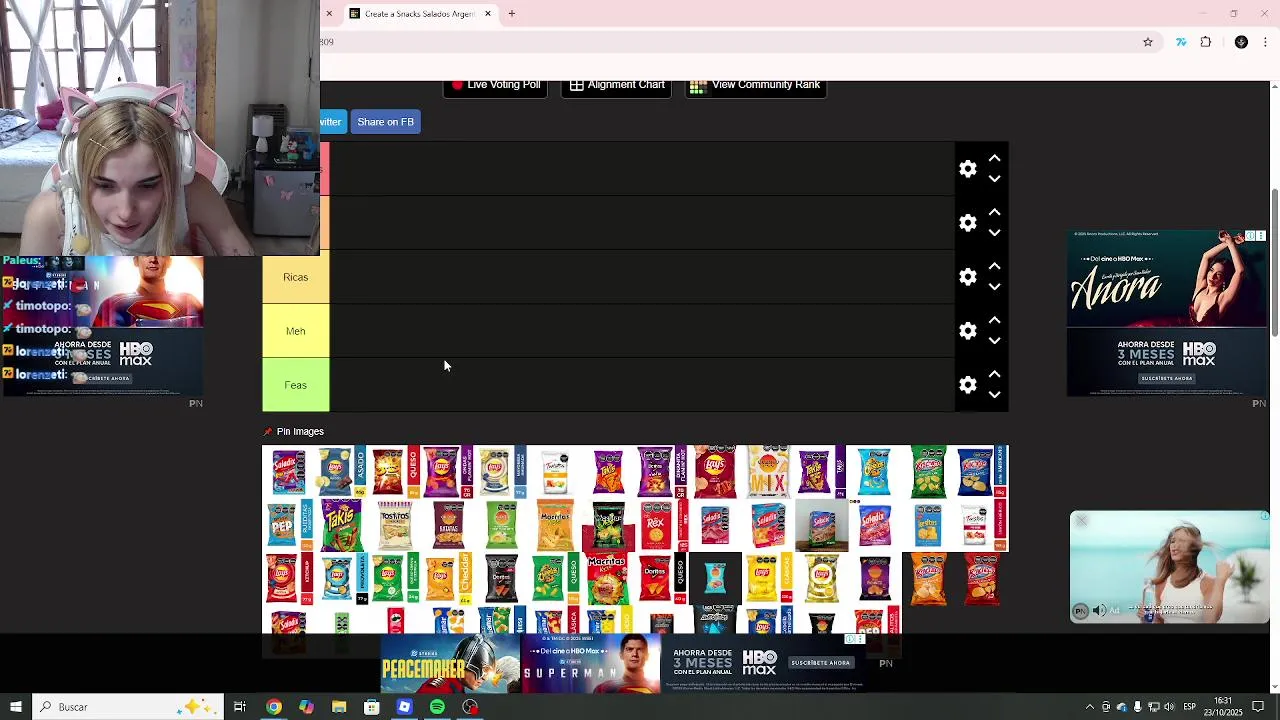
Task: Open settings gear for the Feas tier
Action: tap(967, 385)
